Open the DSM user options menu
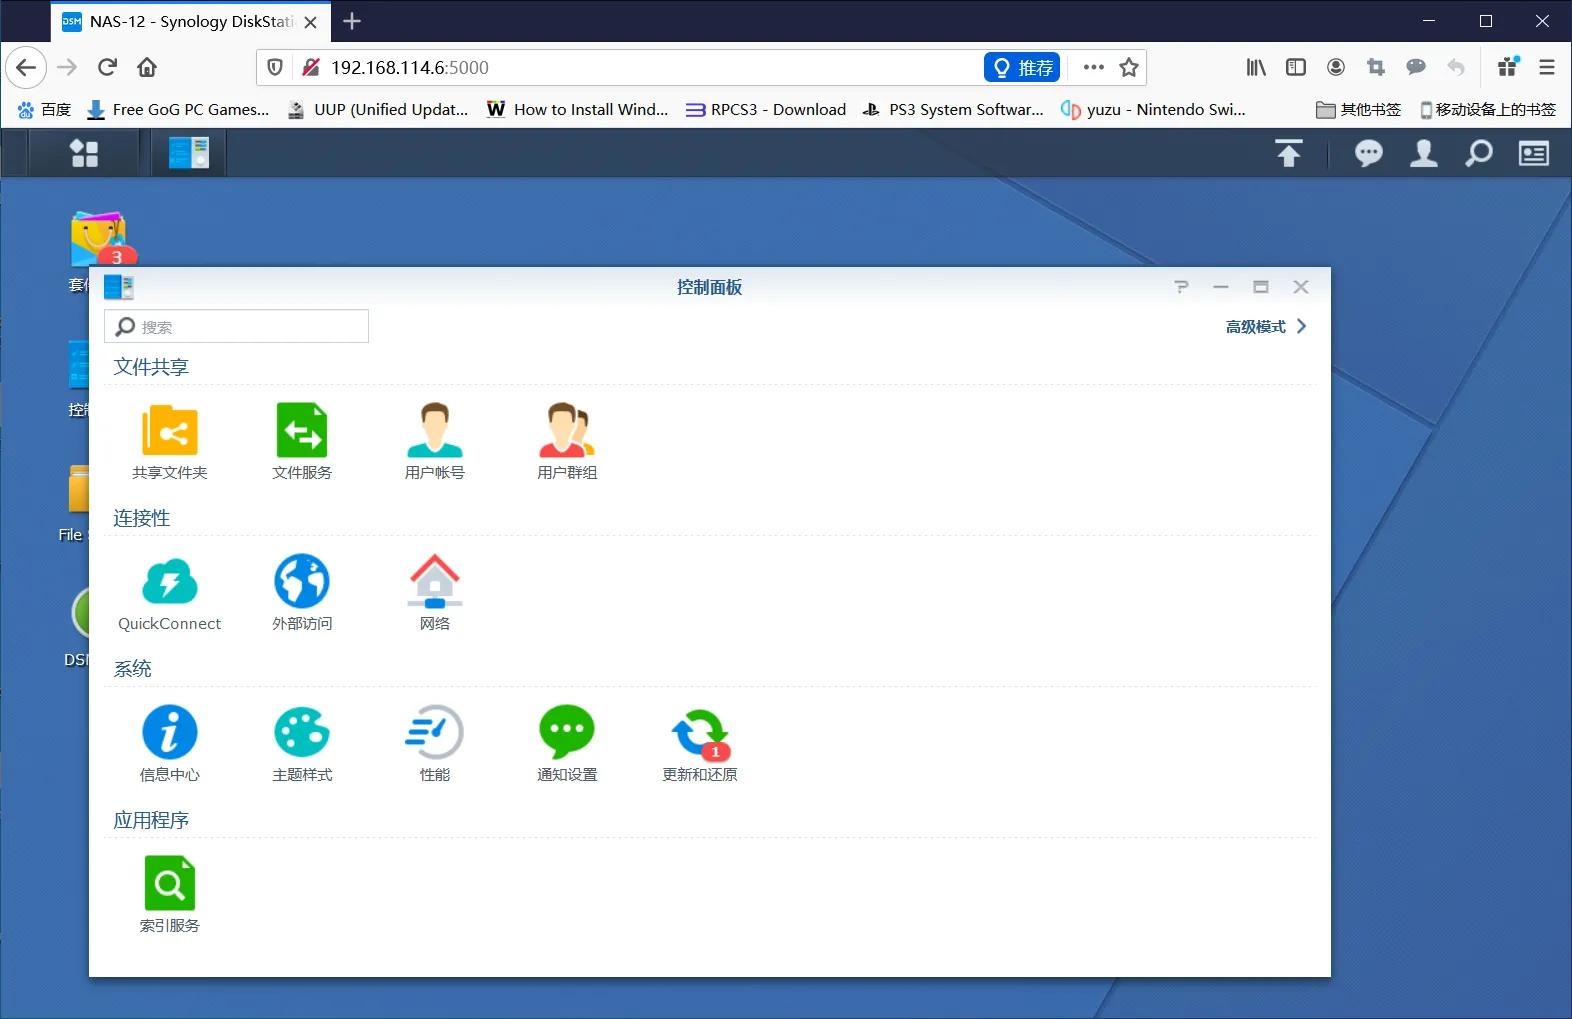Viewport: 1572px width, 1019px height. (1423, 153)
